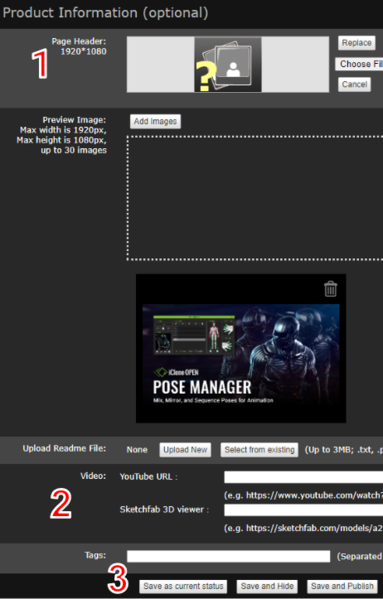Click the 'Upload Readme File:' label
Viewport: 383px width, 599px height.
pyautogui.click(x=64, y=448)
